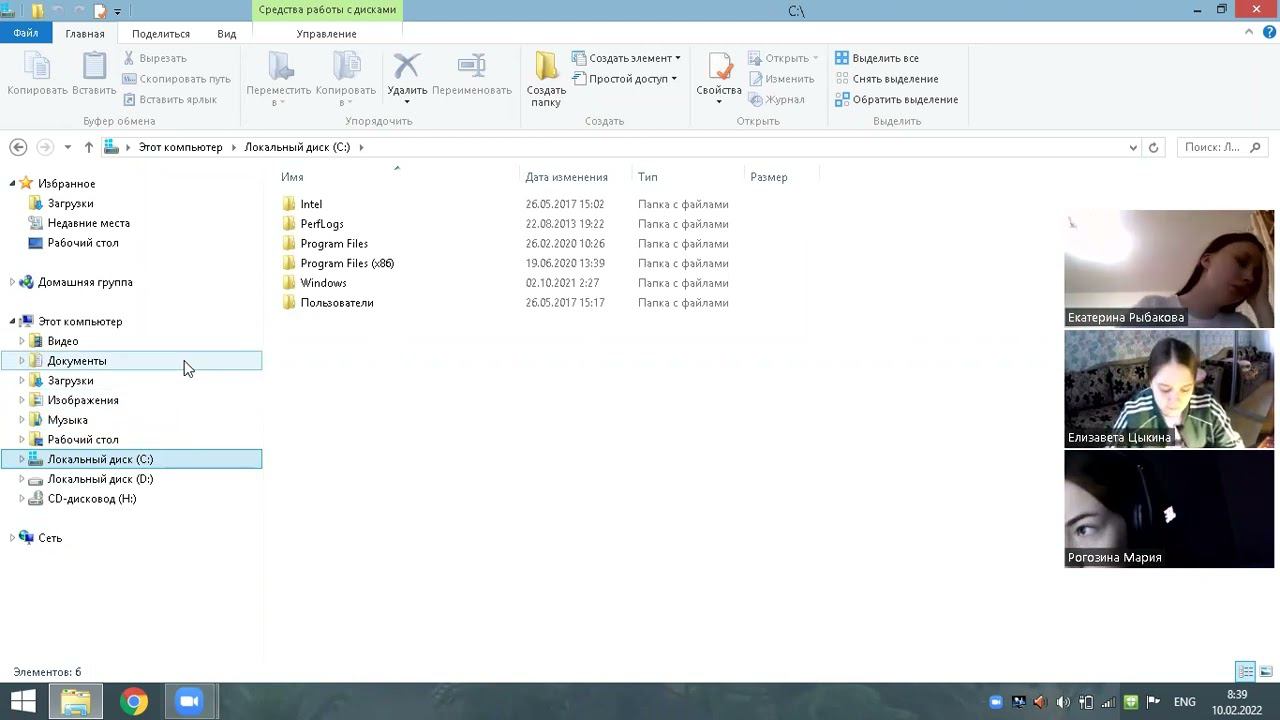Viewport: 1280px width, 720px height.
Task: Click the Up one level arrow
Action: [x=88, y=147]
